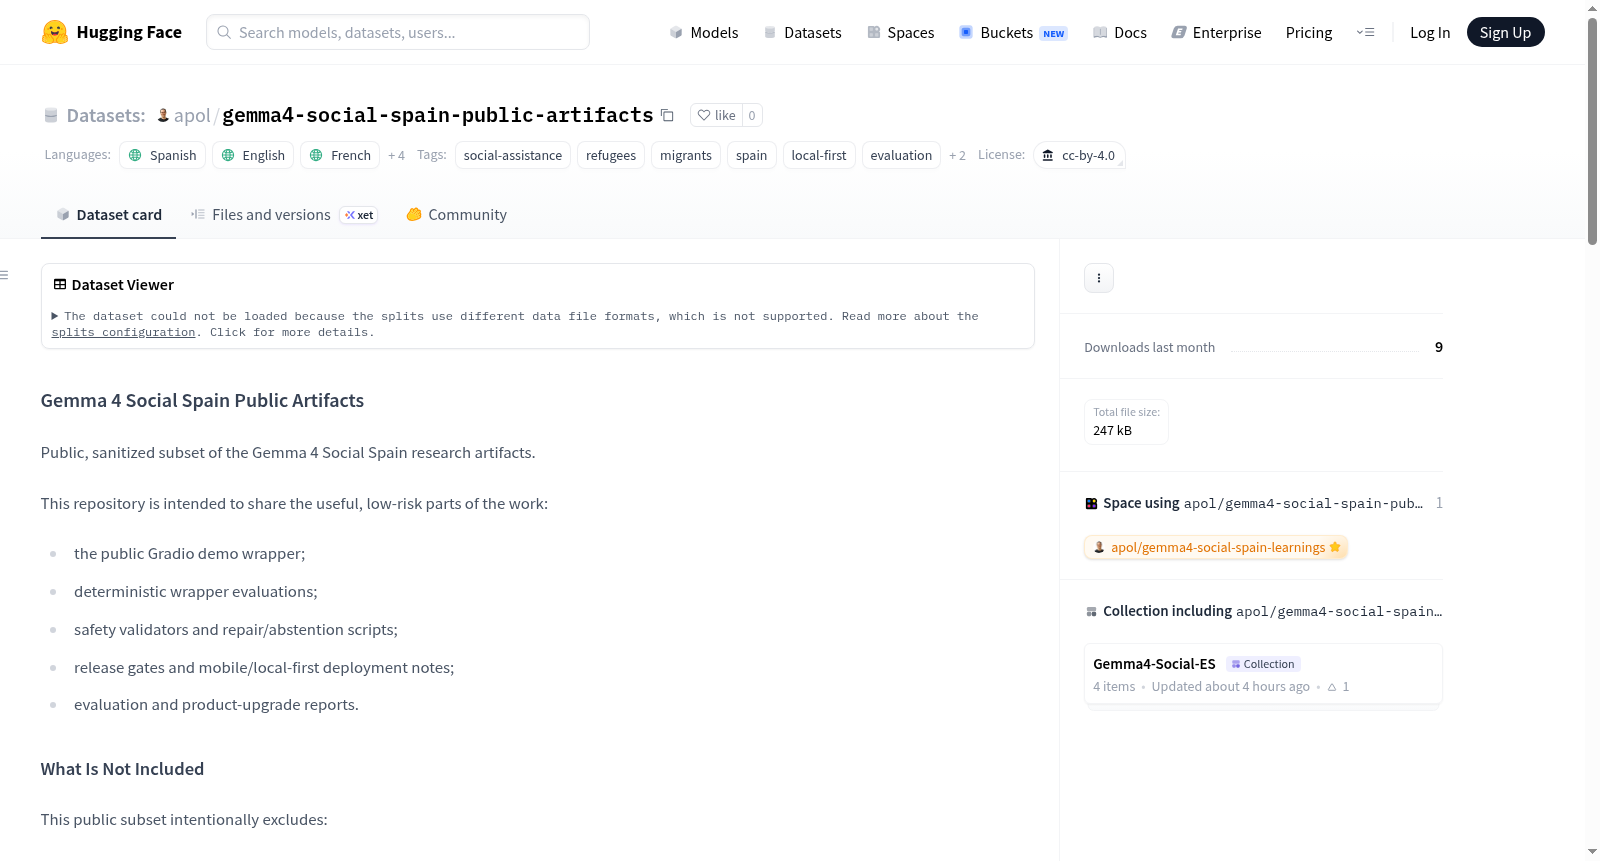This screenshot has height=861, width=1600.
Task: Select the evaluation tag
Action: click(x=901, y=155)
